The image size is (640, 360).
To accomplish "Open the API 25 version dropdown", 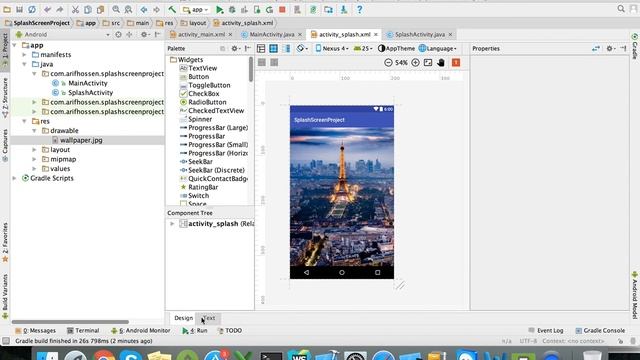I will [x=363, y=49].
